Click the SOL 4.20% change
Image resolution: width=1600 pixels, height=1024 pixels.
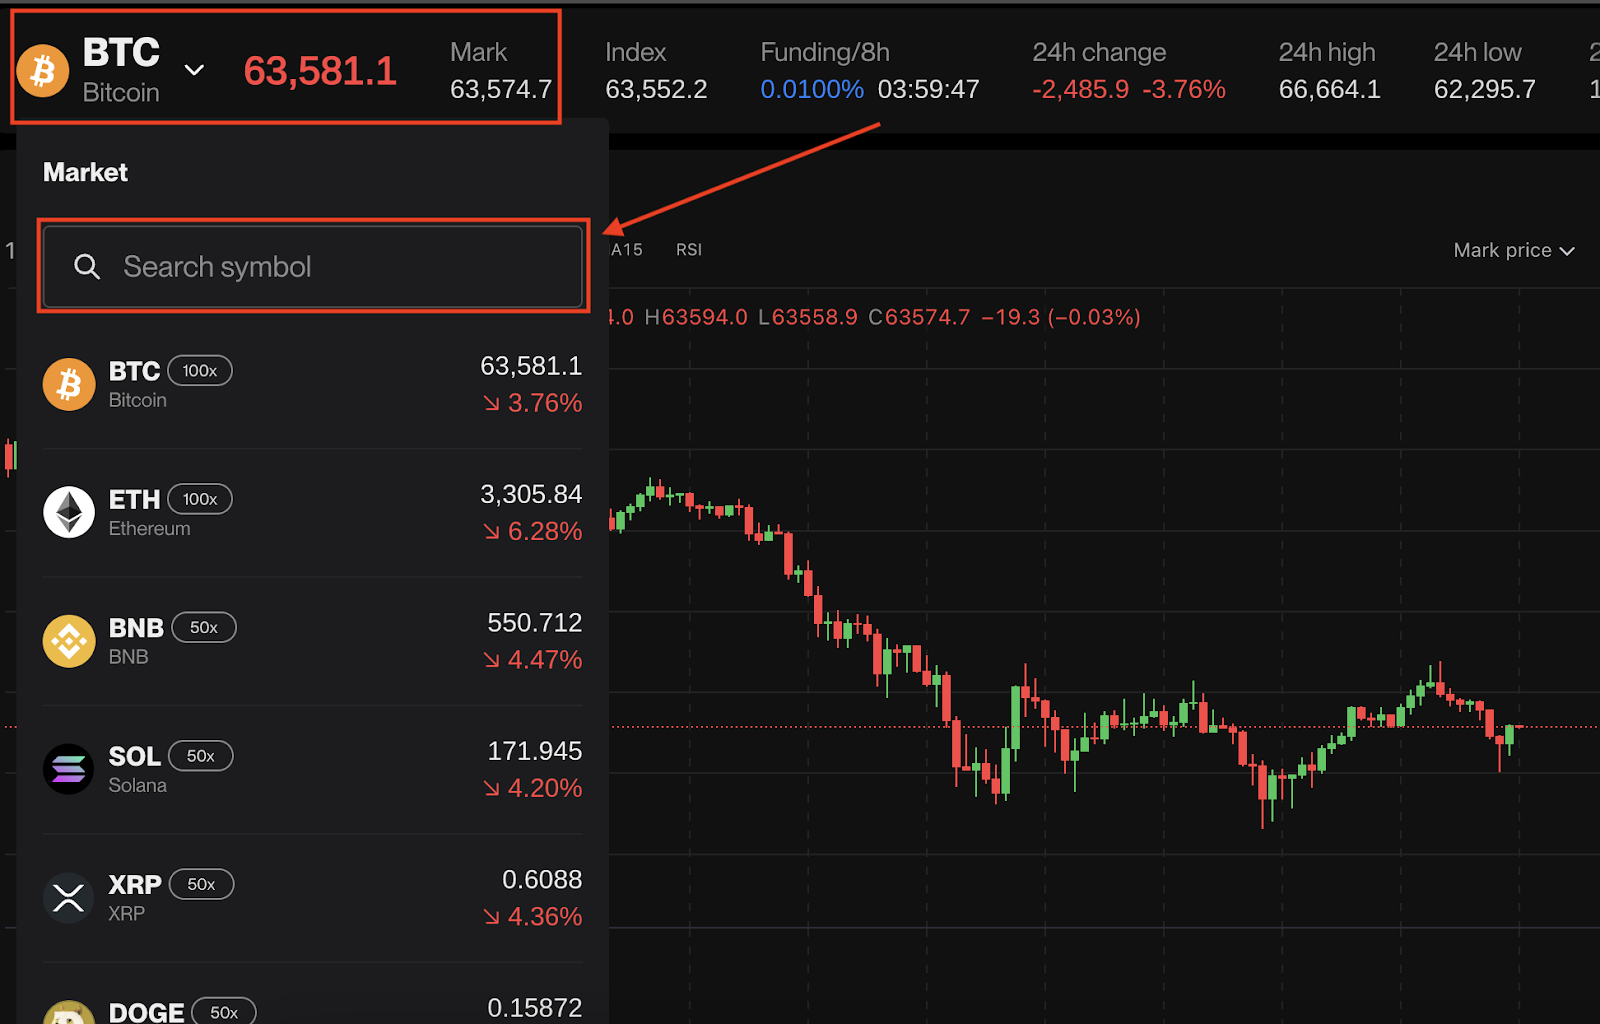(x=533, y=788)
